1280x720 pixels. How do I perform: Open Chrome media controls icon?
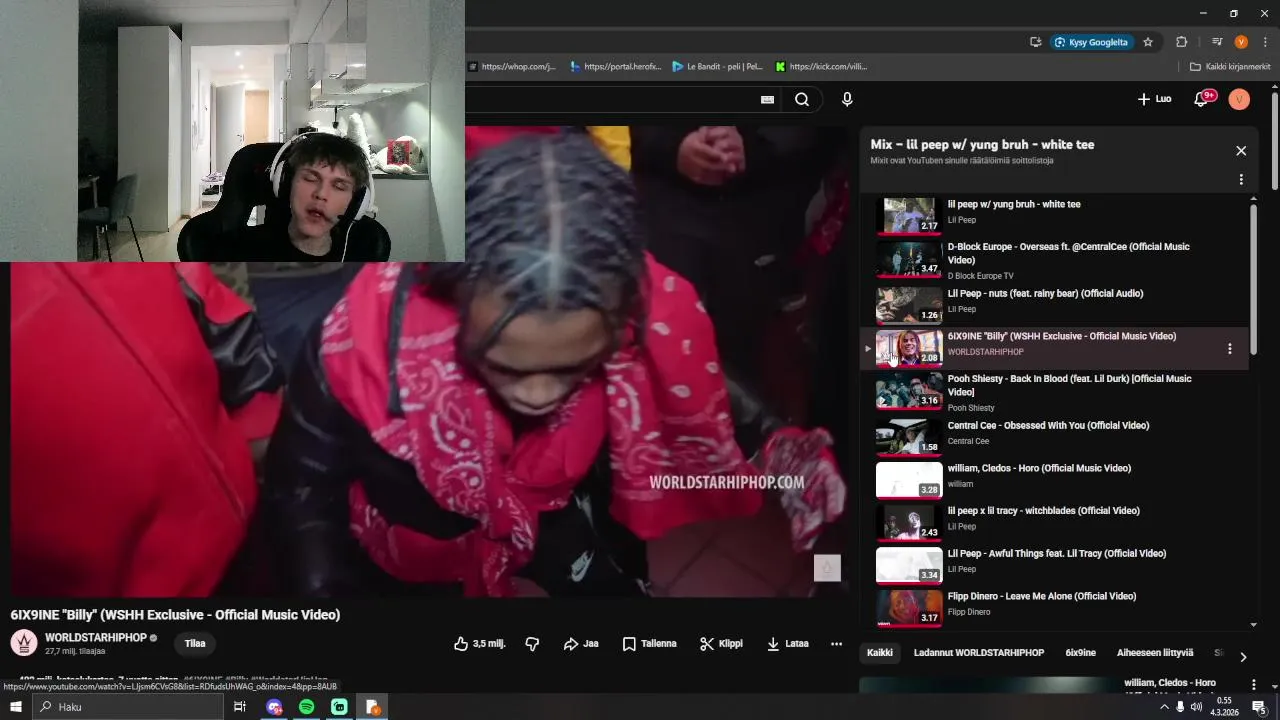pos(1217,42)
